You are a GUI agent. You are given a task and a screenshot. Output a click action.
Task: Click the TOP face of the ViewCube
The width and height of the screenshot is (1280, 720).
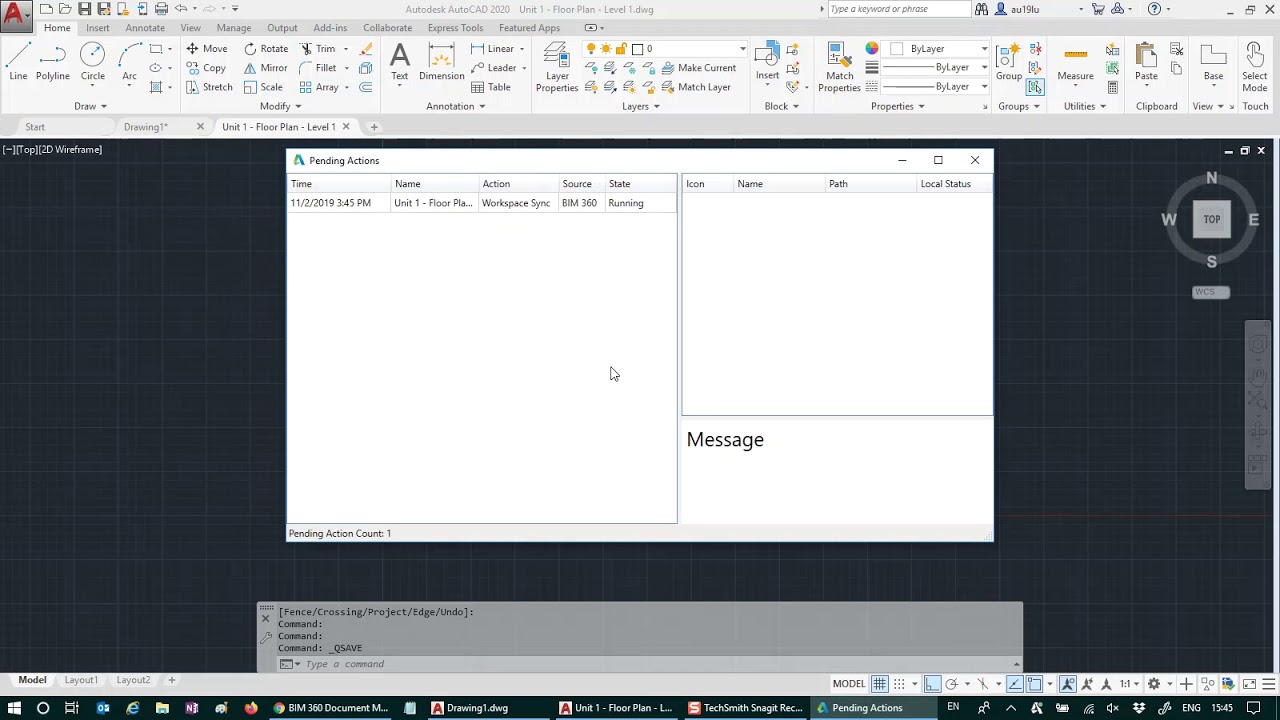1211,219
